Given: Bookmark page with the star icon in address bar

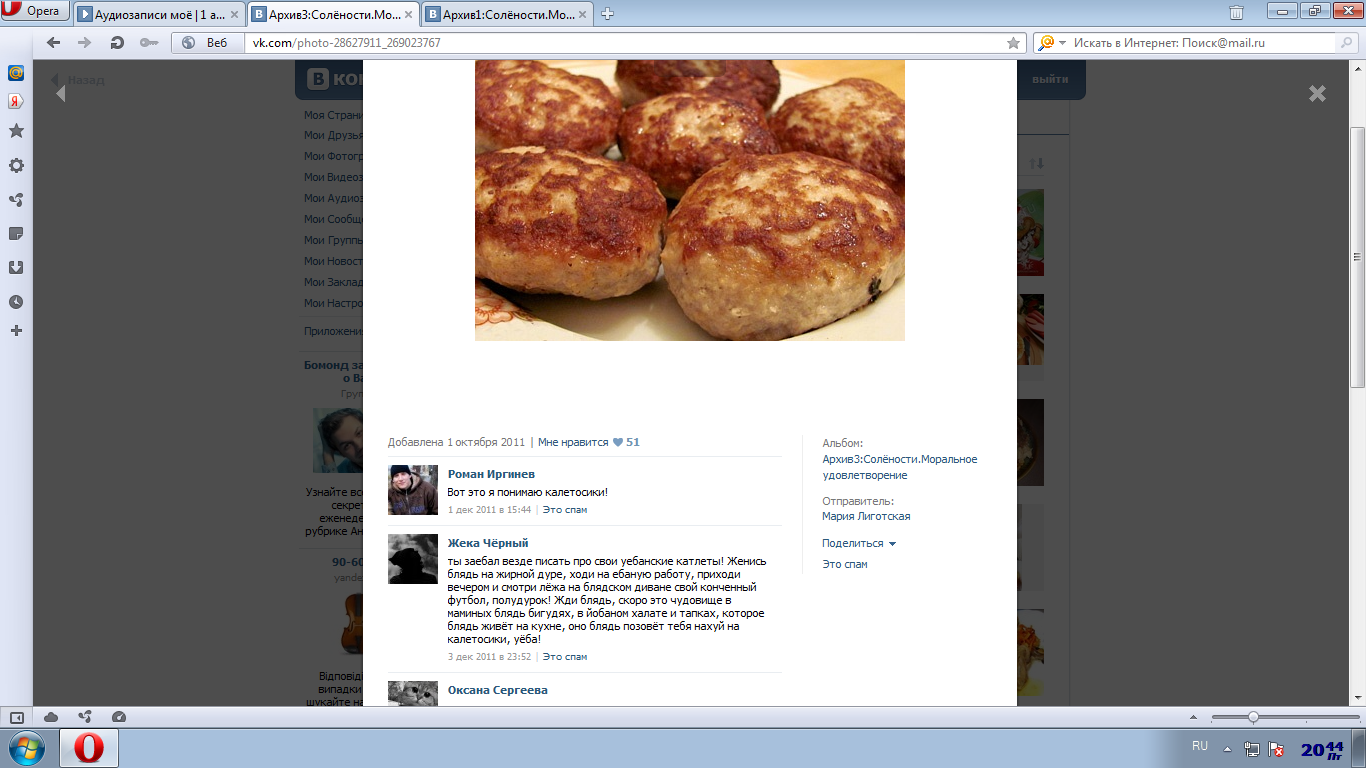Looking at the screenshot, I should [1013, 43].
